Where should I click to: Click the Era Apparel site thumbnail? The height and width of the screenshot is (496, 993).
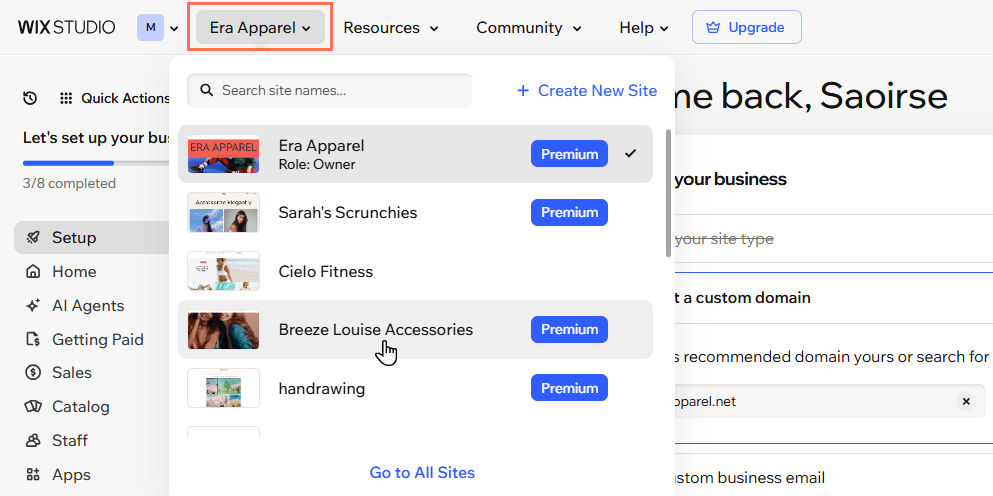click(x=224, y=154)
